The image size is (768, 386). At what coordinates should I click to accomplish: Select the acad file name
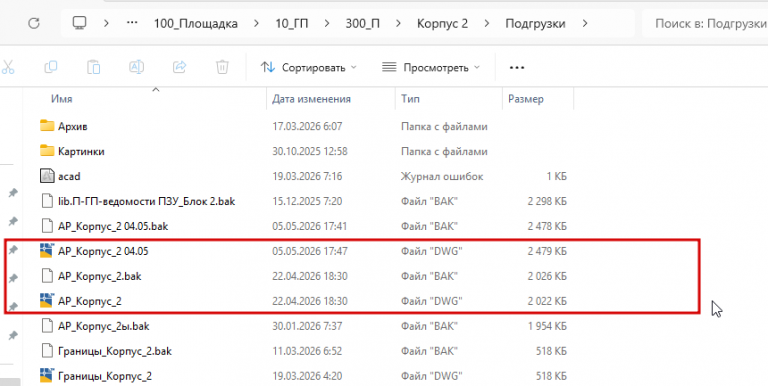(x=69, y=176)
